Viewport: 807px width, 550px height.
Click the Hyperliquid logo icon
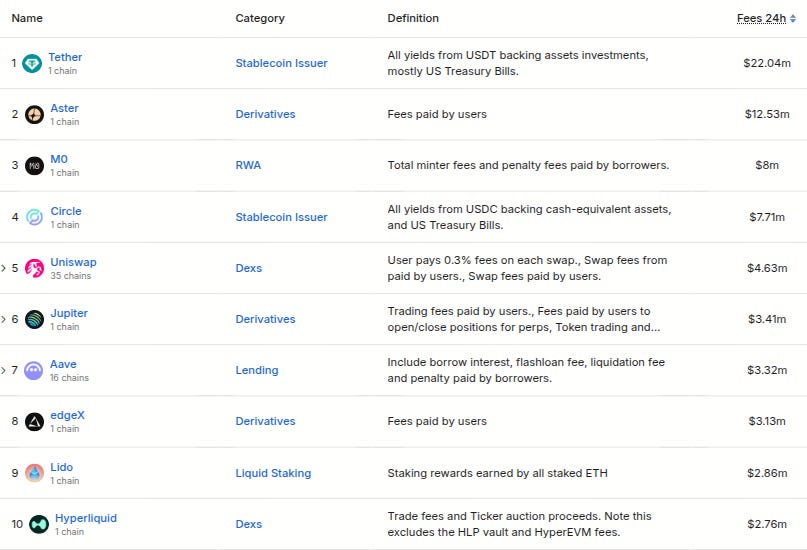coord(39,524)
